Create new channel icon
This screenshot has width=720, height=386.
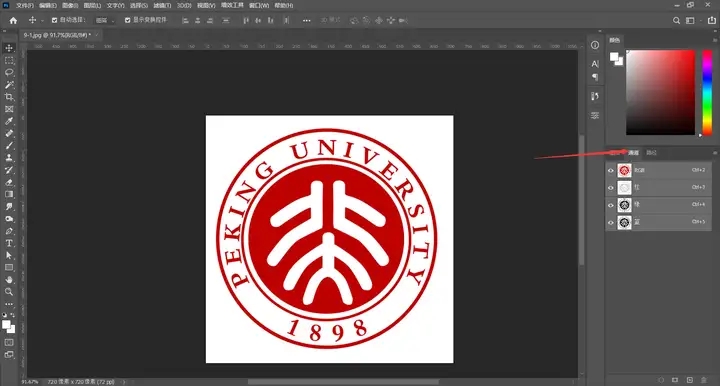(690, 380)
